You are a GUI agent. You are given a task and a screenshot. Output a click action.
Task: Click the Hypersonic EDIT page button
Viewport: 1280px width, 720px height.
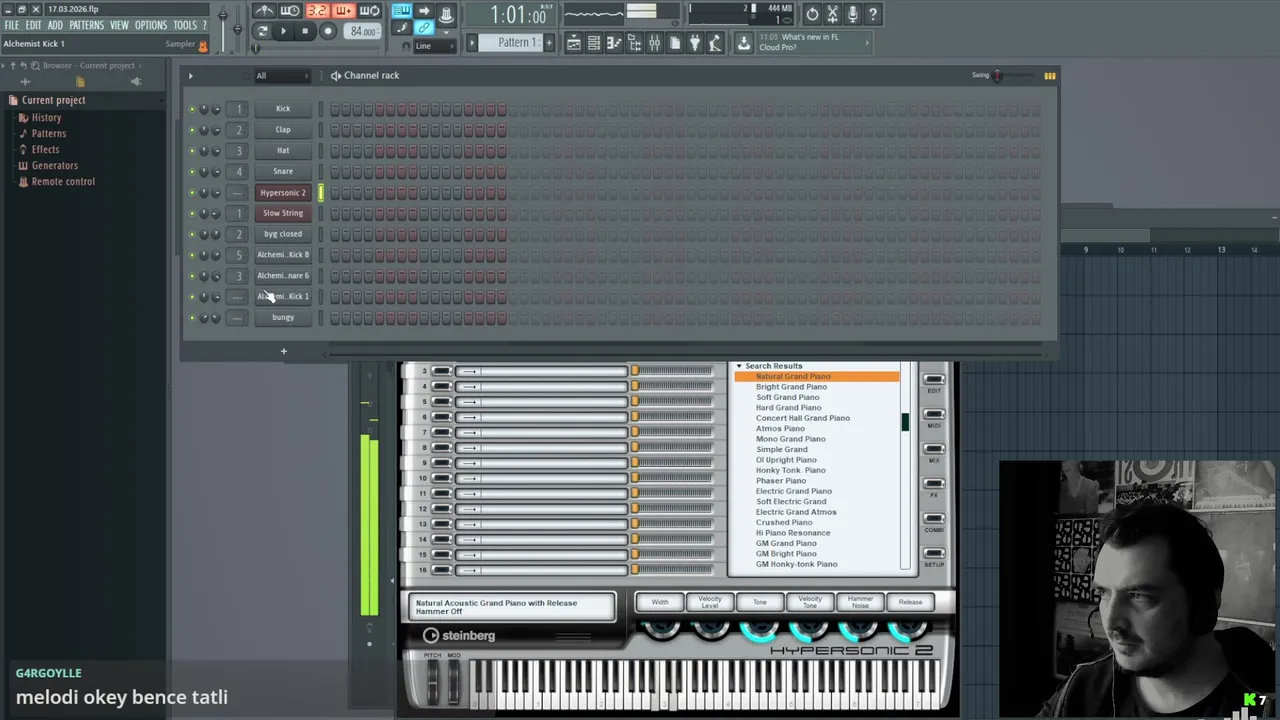click(933, 381)
